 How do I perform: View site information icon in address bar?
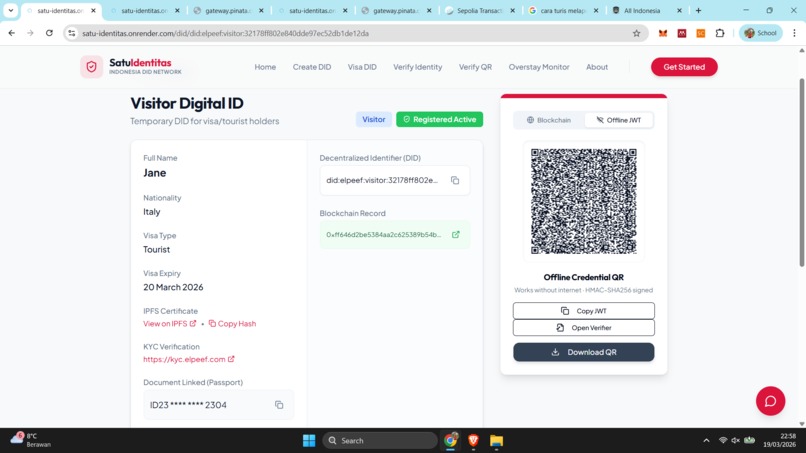(x=72, y=33)
